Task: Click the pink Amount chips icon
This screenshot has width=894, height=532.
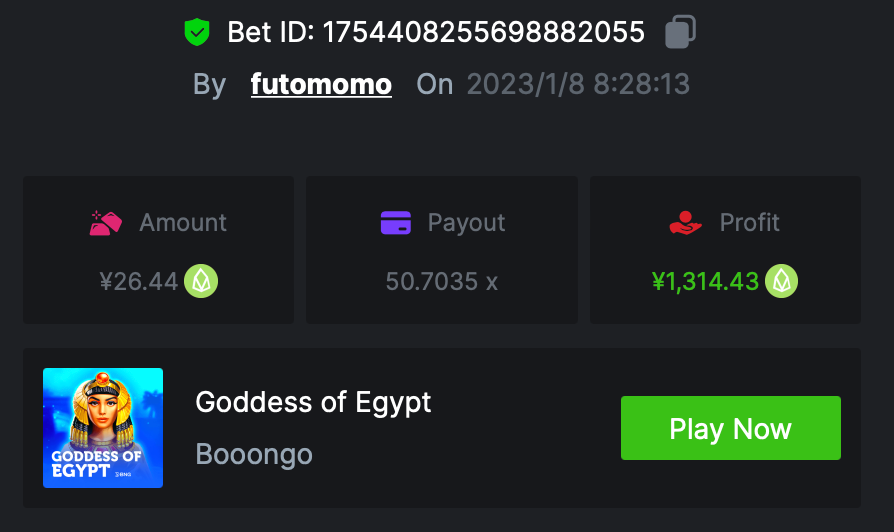Action: [105, 222]
